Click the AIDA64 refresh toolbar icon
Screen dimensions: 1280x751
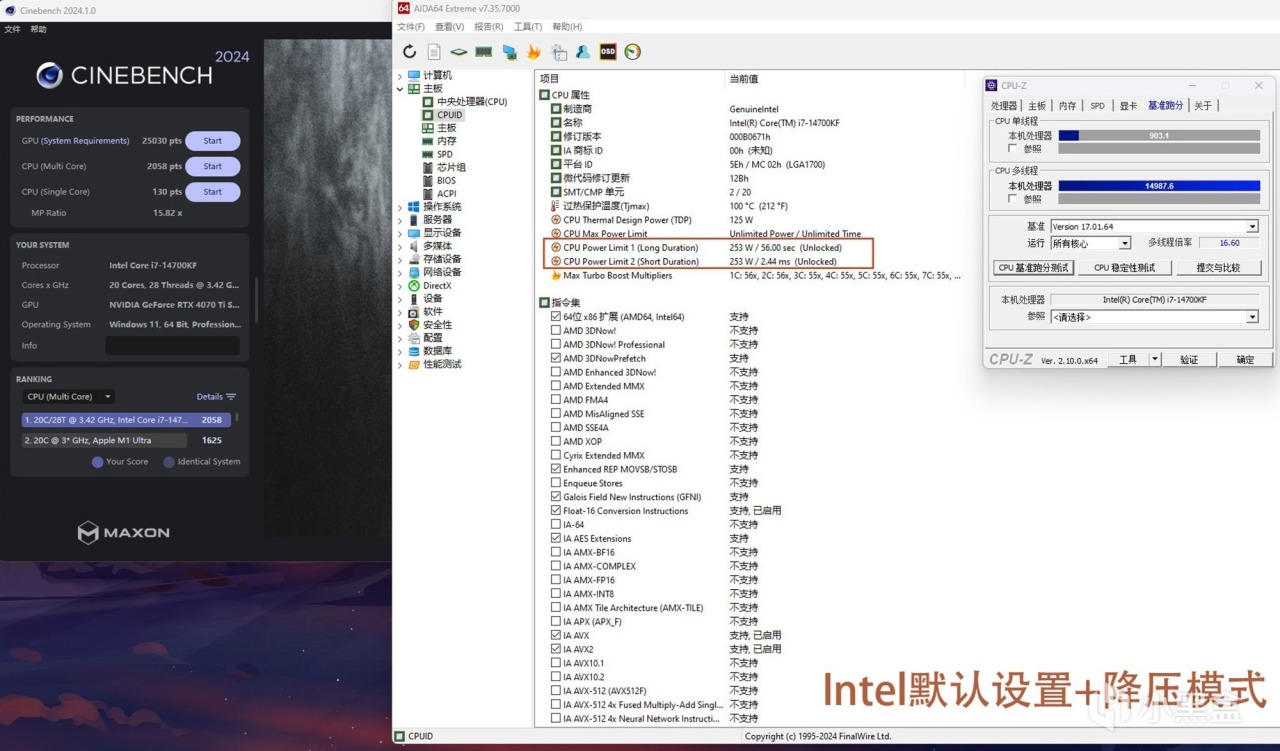409,52
